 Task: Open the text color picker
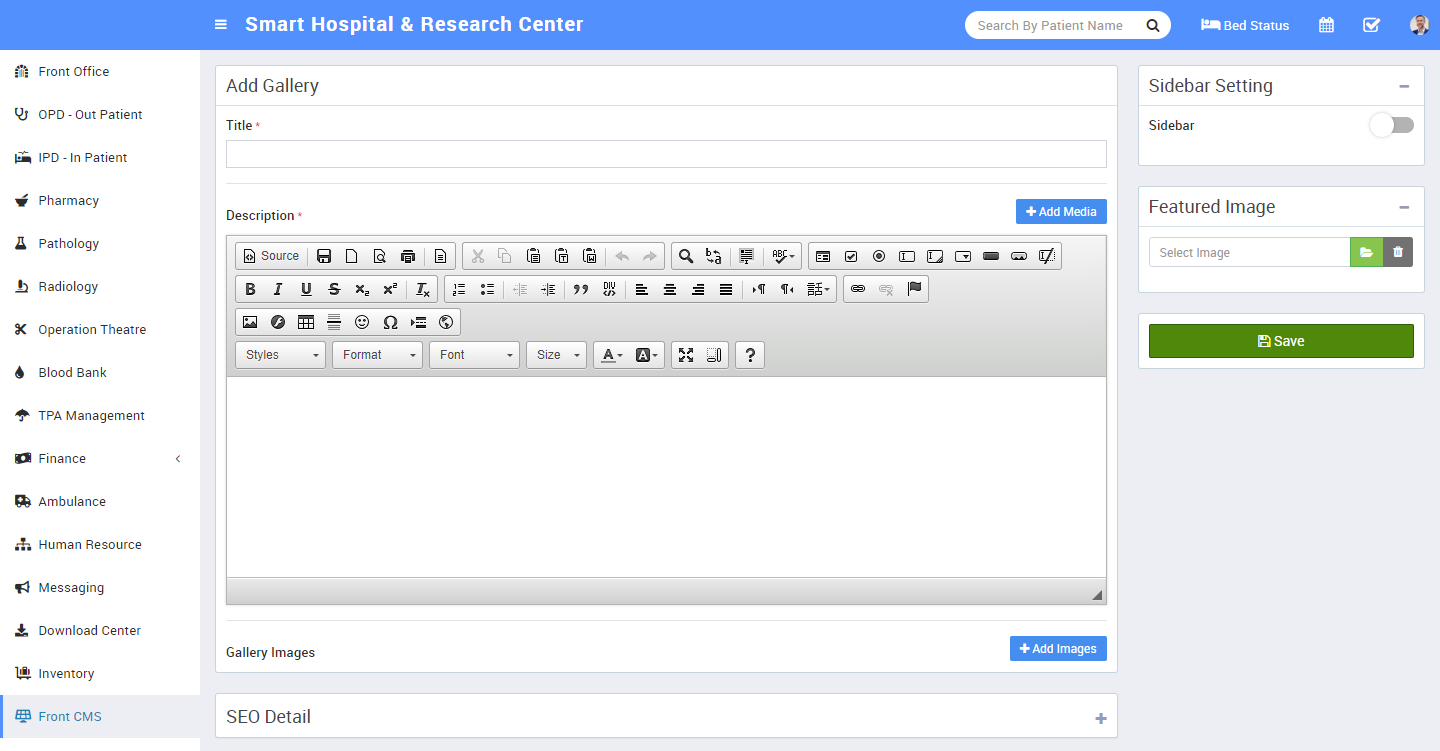click(612, 355)
